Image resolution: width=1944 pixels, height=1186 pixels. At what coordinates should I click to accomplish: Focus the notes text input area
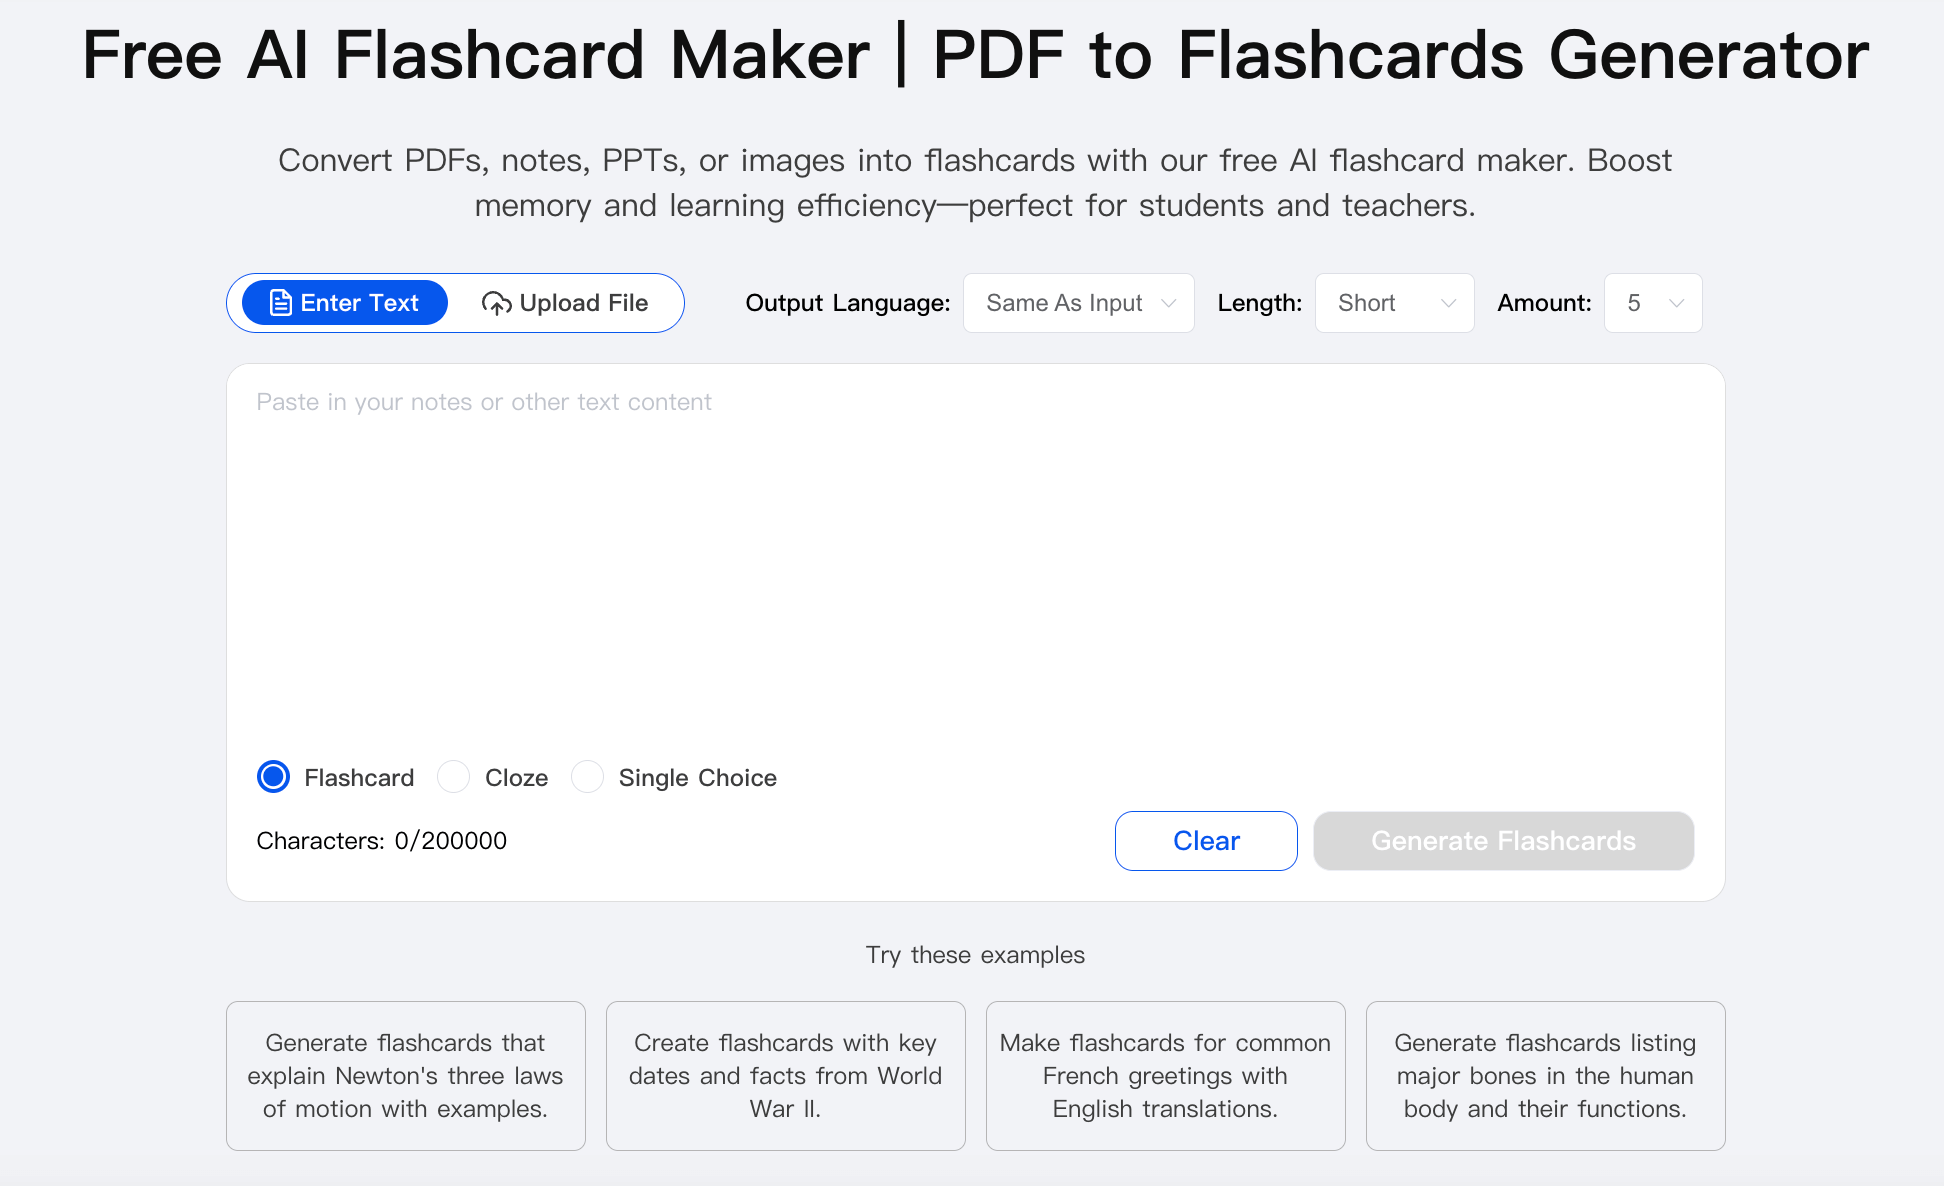[x=975, y=560]
